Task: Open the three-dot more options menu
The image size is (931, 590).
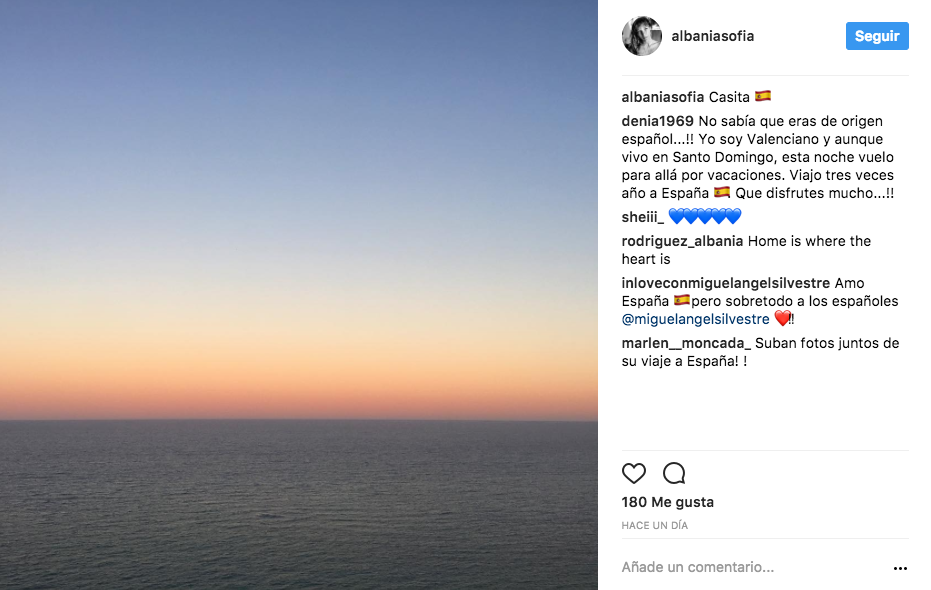Action: pos(900,568)
